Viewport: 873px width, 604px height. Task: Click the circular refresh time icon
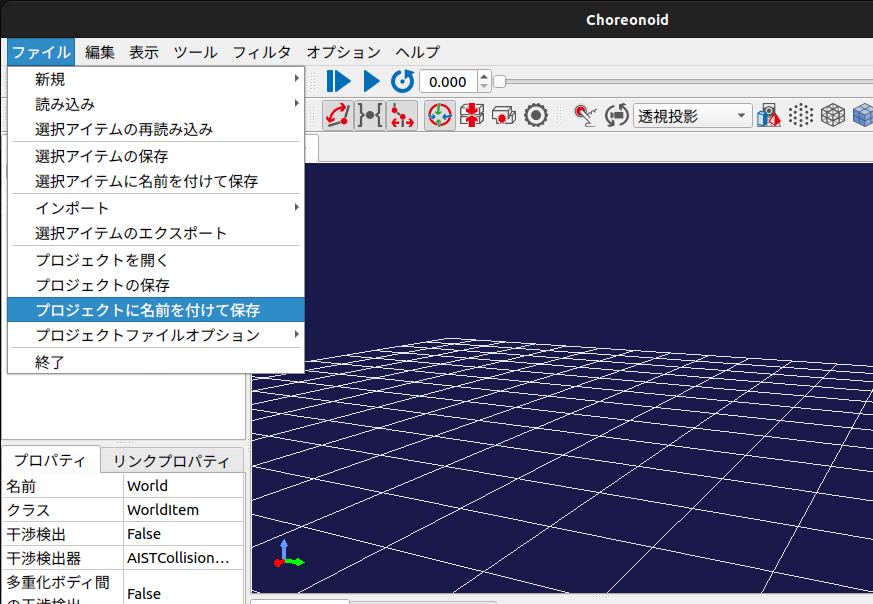(x=402, y=82)
